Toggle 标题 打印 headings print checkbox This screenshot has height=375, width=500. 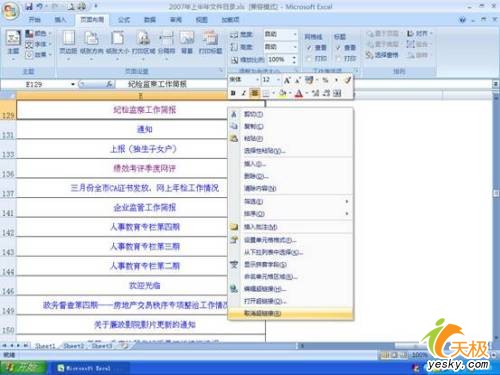(x=339, y=59)
